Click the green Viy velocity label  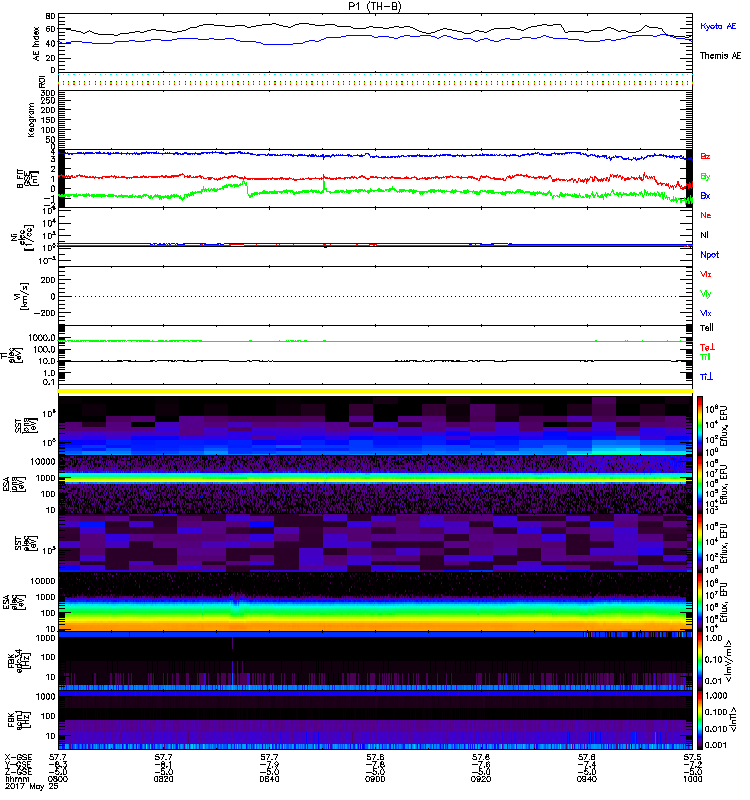coord(706,293)
